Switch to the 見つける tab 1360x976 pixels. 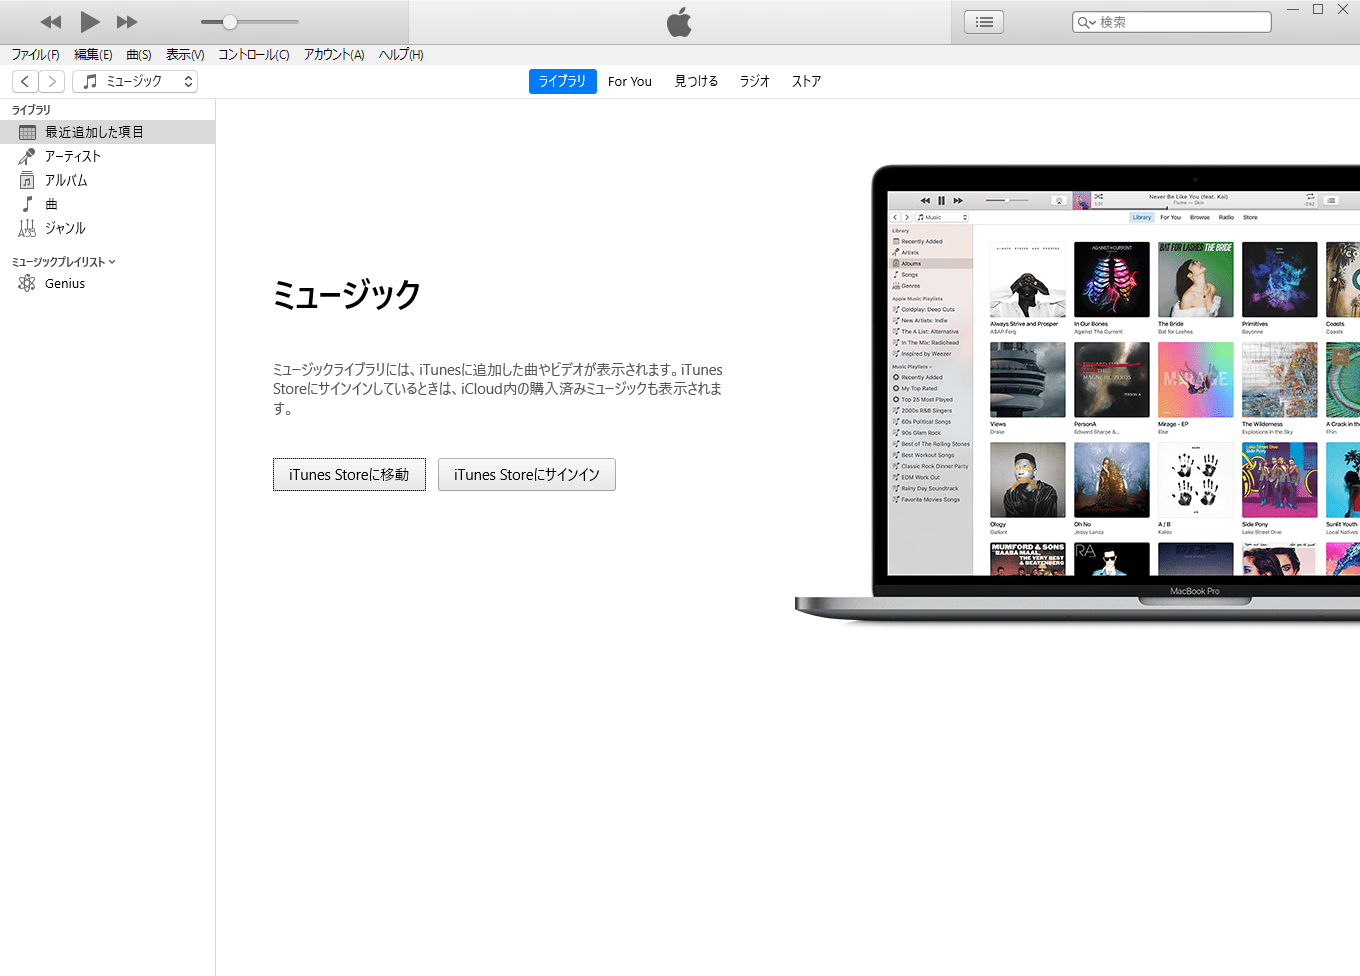[696, 81]
